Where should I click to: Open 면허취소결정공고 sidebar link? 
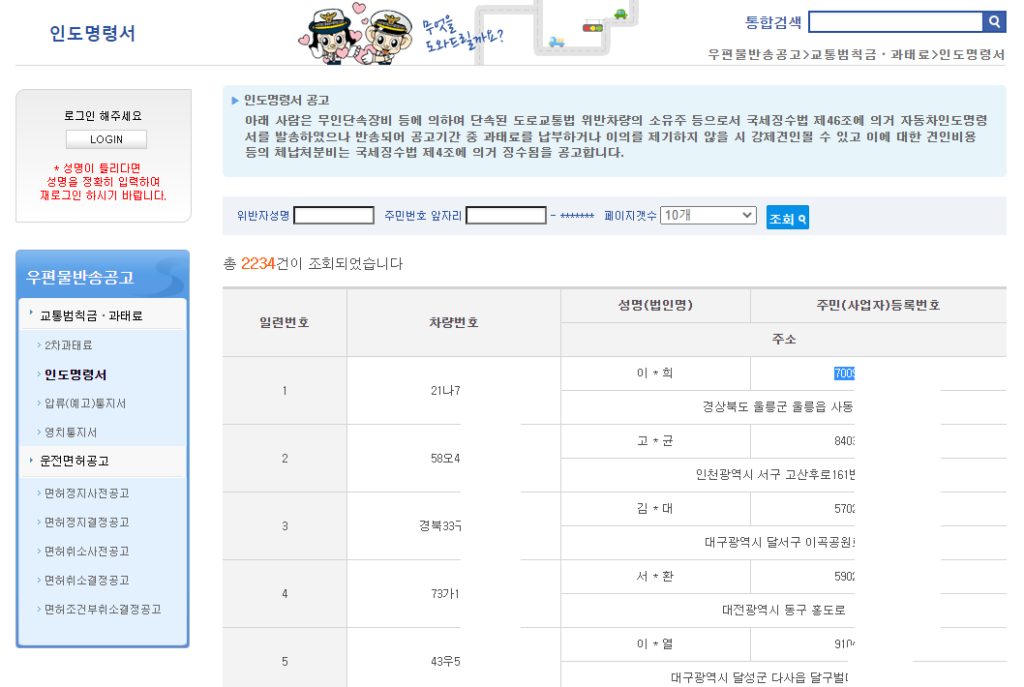coord(86,580)
